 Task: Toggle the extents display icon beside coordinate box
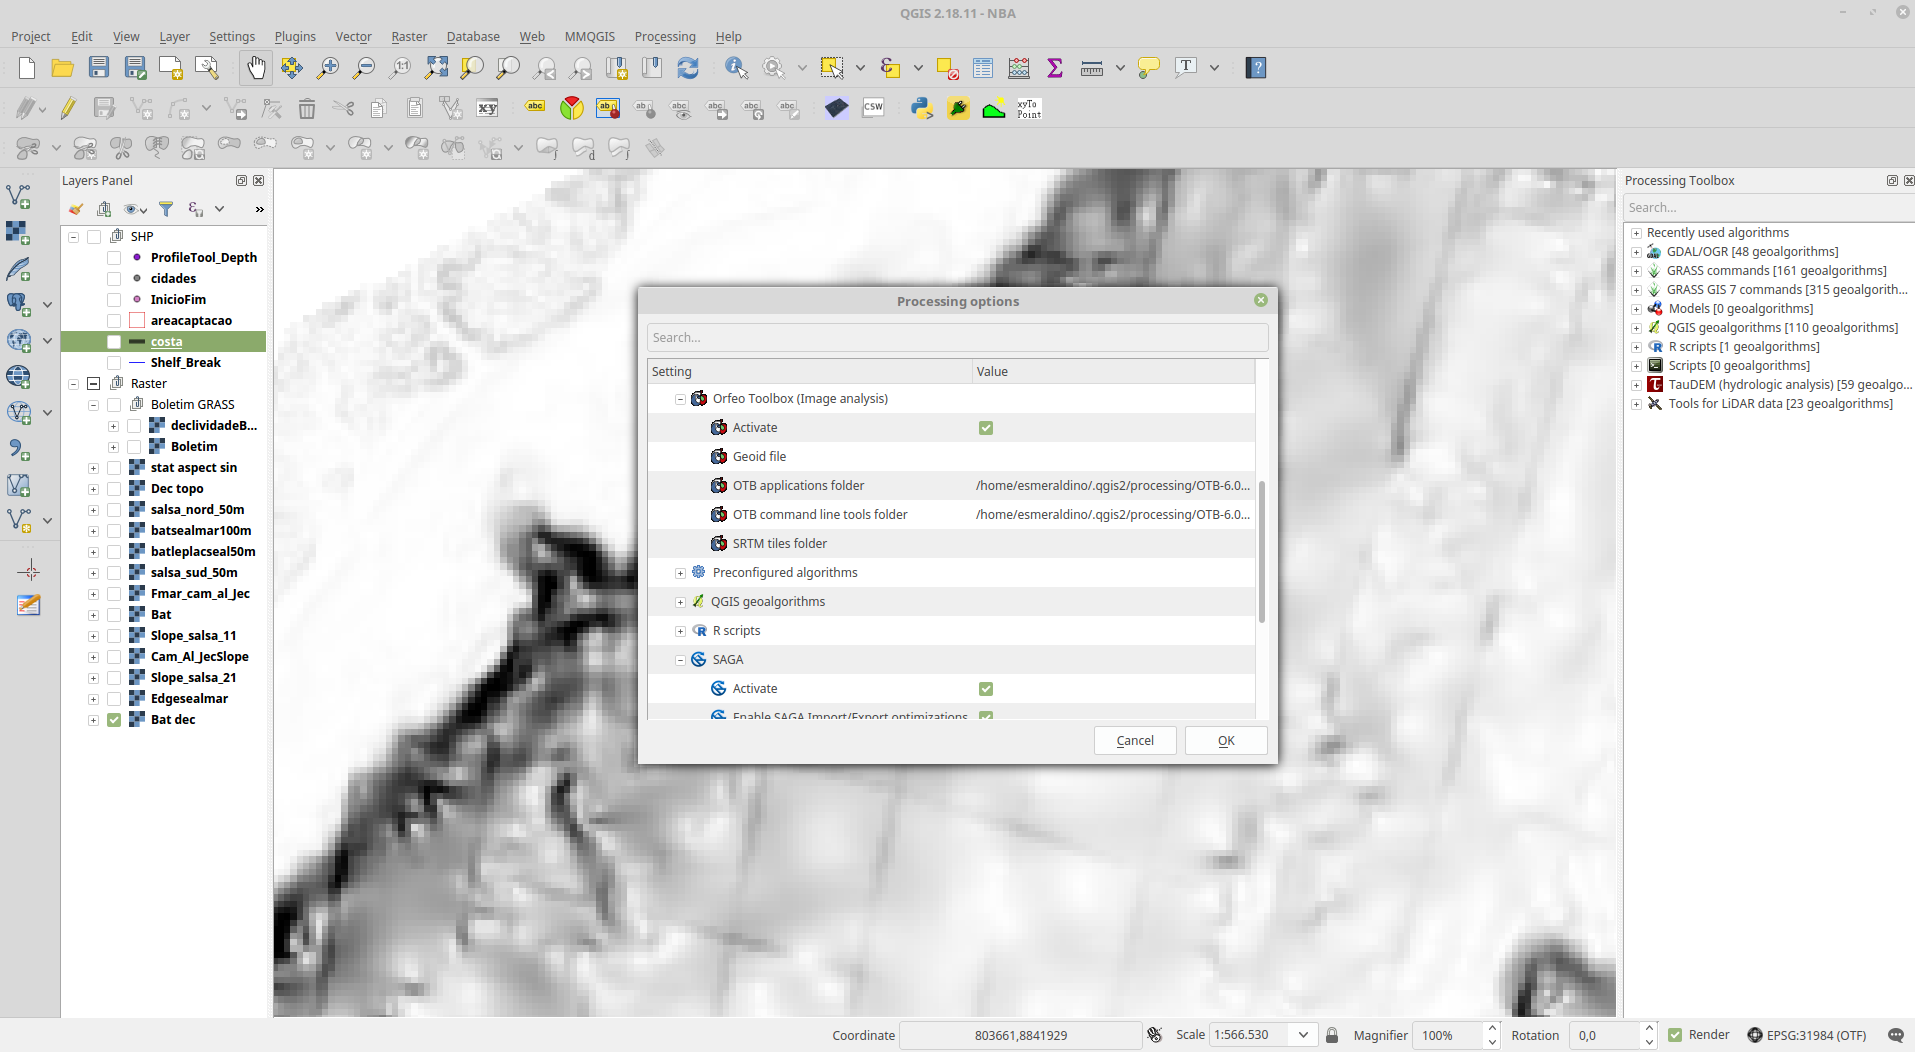(1155, 1035)
